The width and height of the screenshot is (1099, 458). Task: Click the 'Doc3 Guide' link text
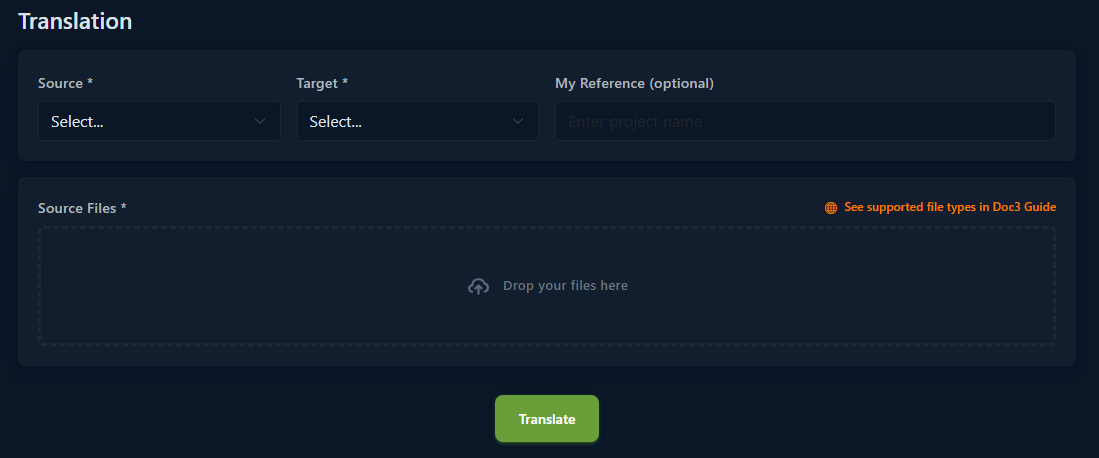pyautogui.click(x=1024, y=207)
